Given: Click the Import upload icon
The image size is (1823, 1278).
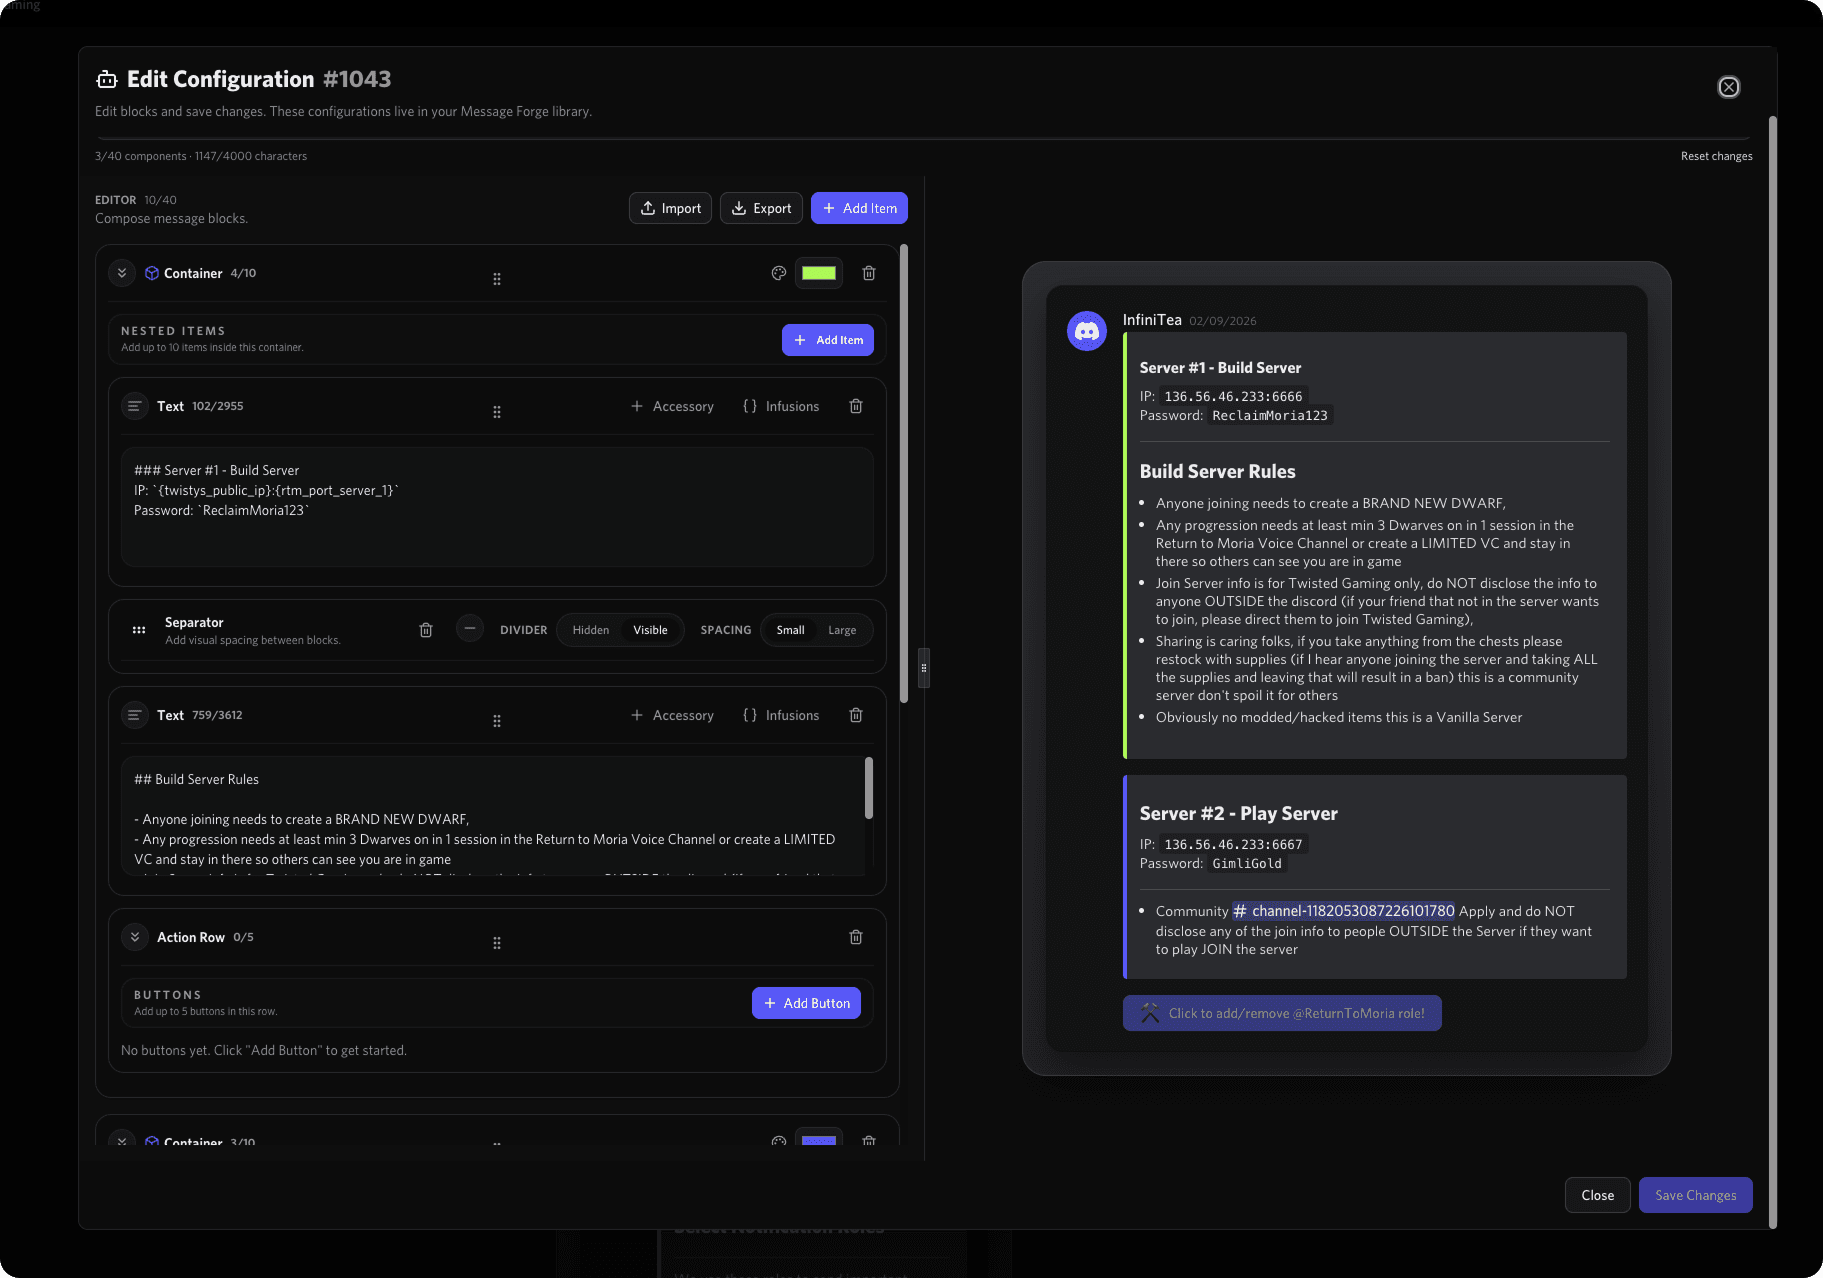Looking at the screenshot, I should tap(650, 208).
